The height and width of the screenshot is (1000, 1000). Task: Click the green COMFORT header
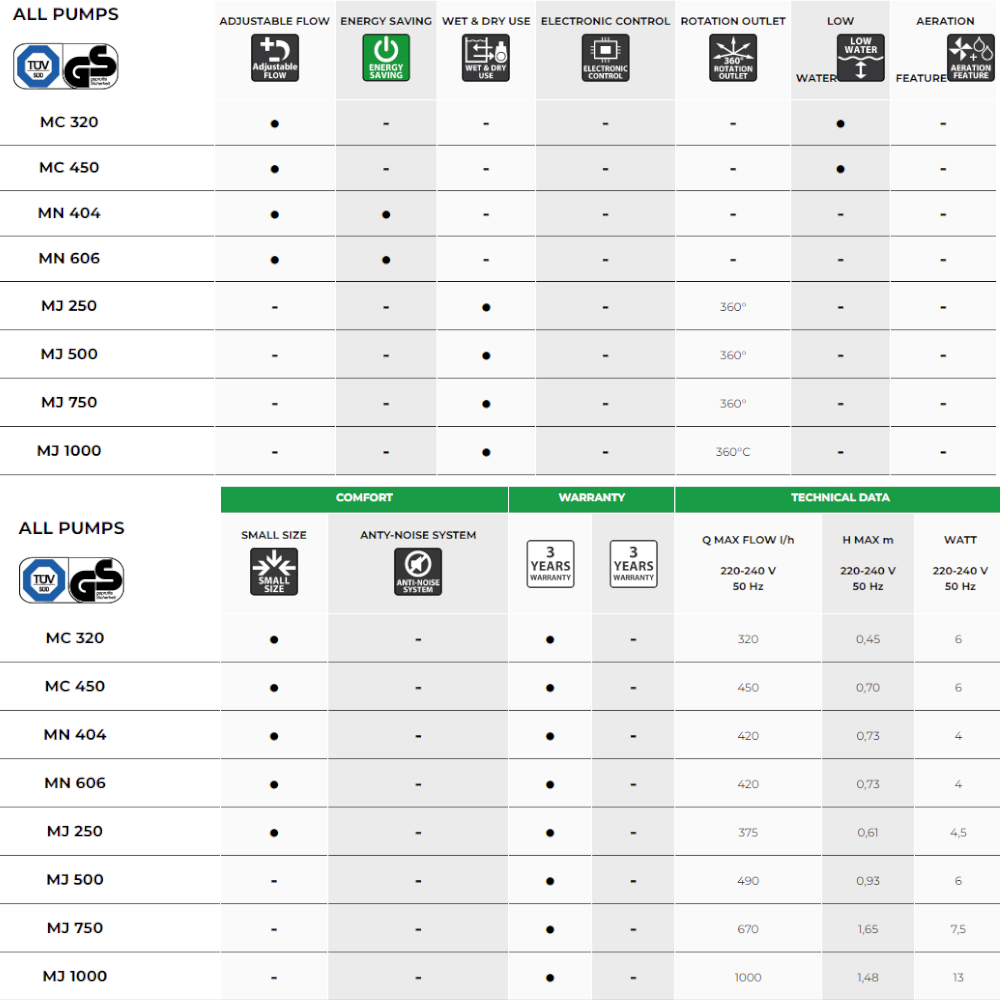(x=364, y=498)
